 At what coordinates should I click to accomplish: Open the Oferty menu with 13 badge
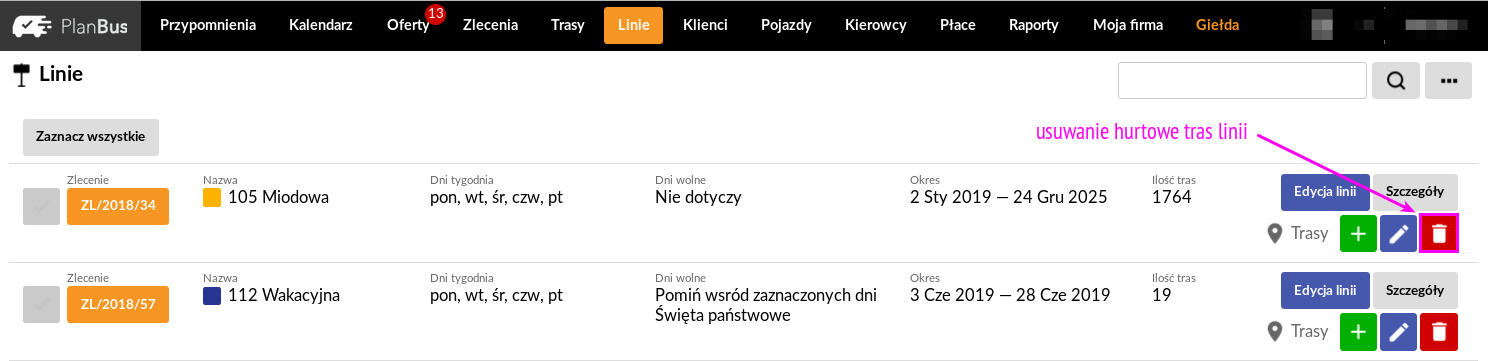click(x=408, y=26)
